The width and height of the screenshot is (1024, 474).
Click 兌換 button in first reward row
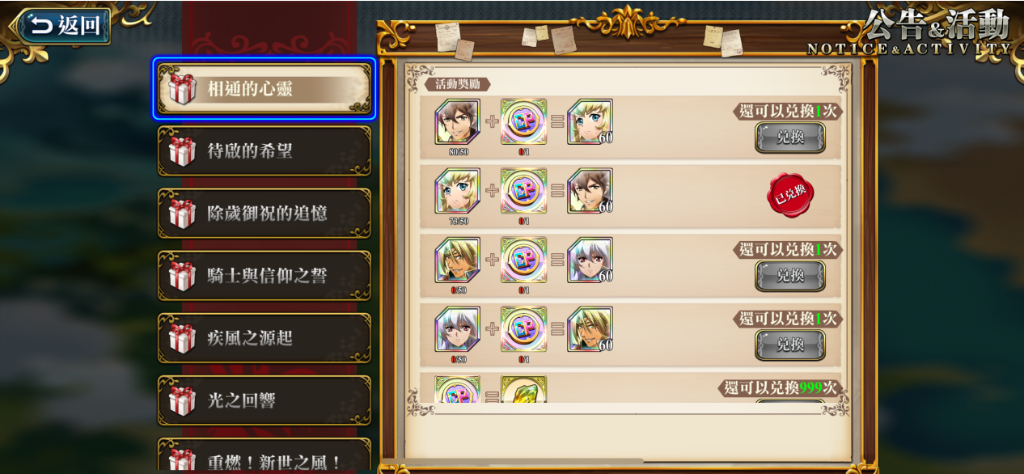click(x=790, y=137)
